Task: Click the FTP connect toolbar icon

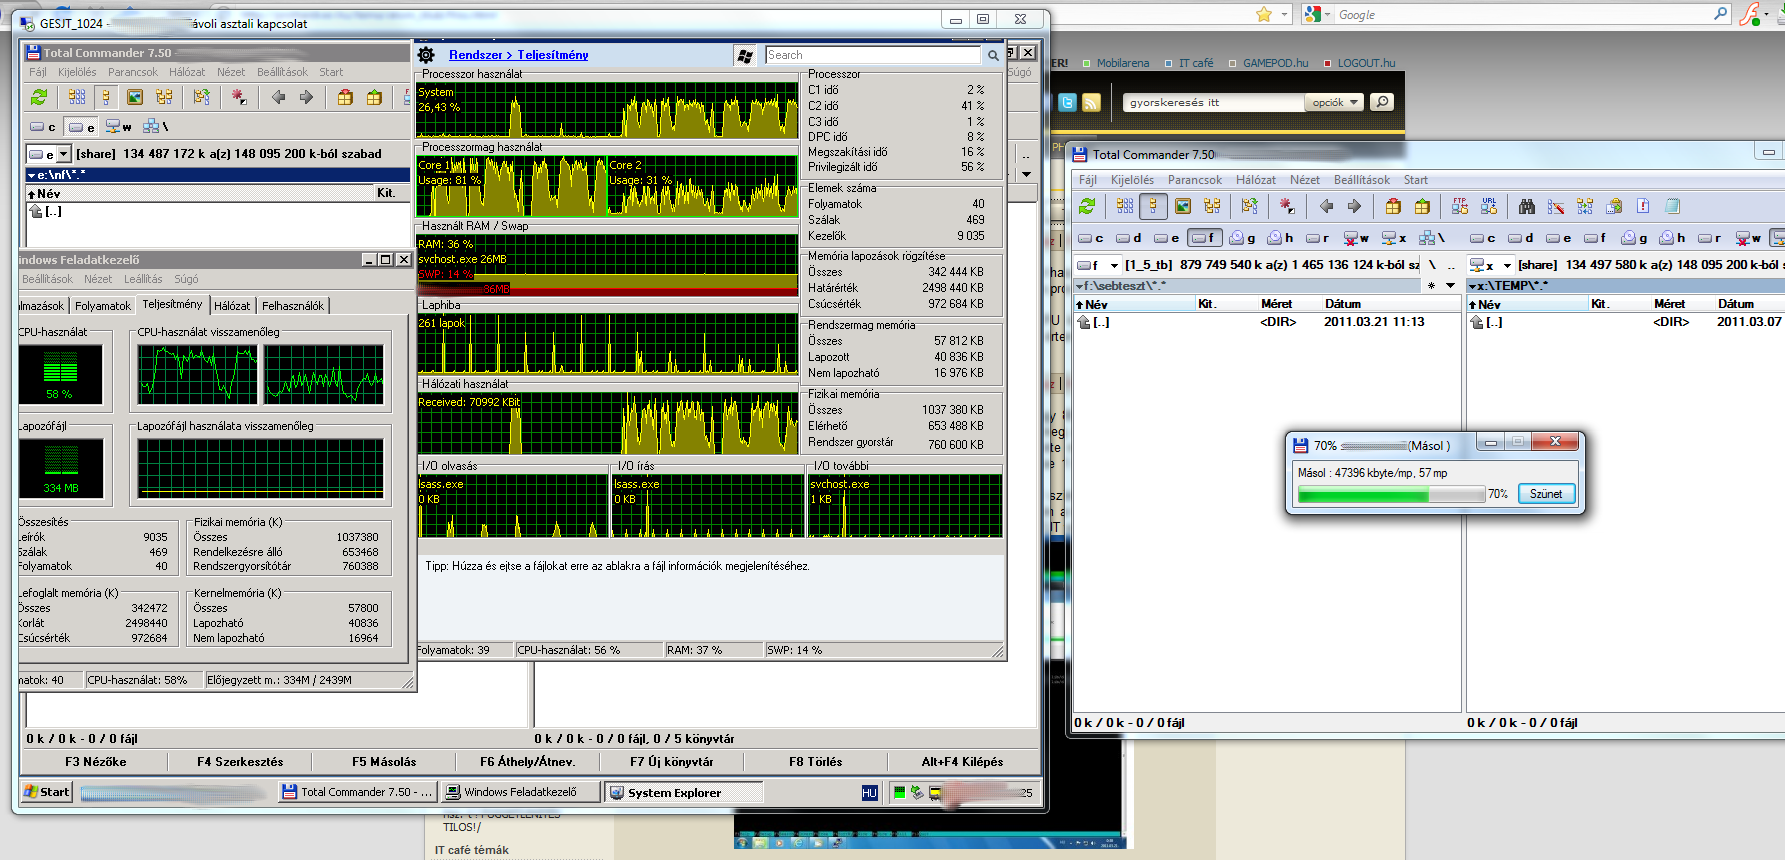Action: pyautogui.click(x=1460, y=206)
